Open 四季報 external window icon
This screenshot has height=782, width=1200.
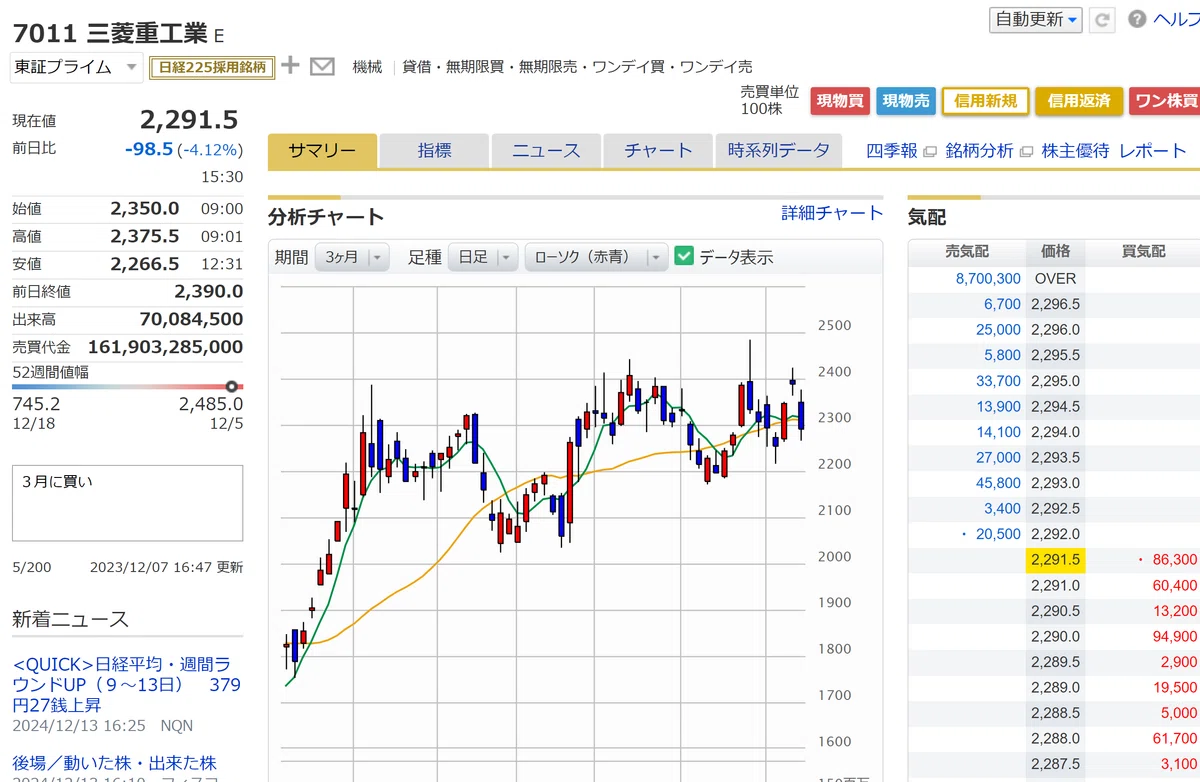point(929,152)
